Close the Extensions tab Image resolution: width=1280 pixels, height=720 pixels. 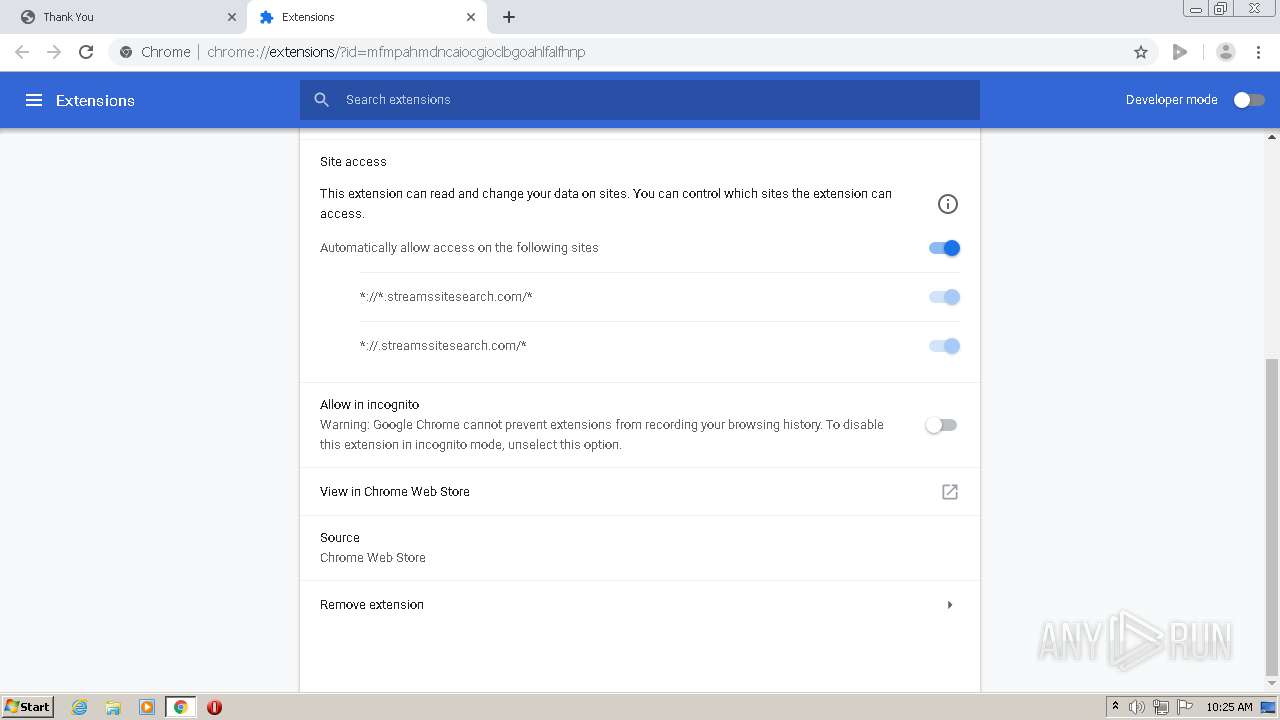click(471, 17)
